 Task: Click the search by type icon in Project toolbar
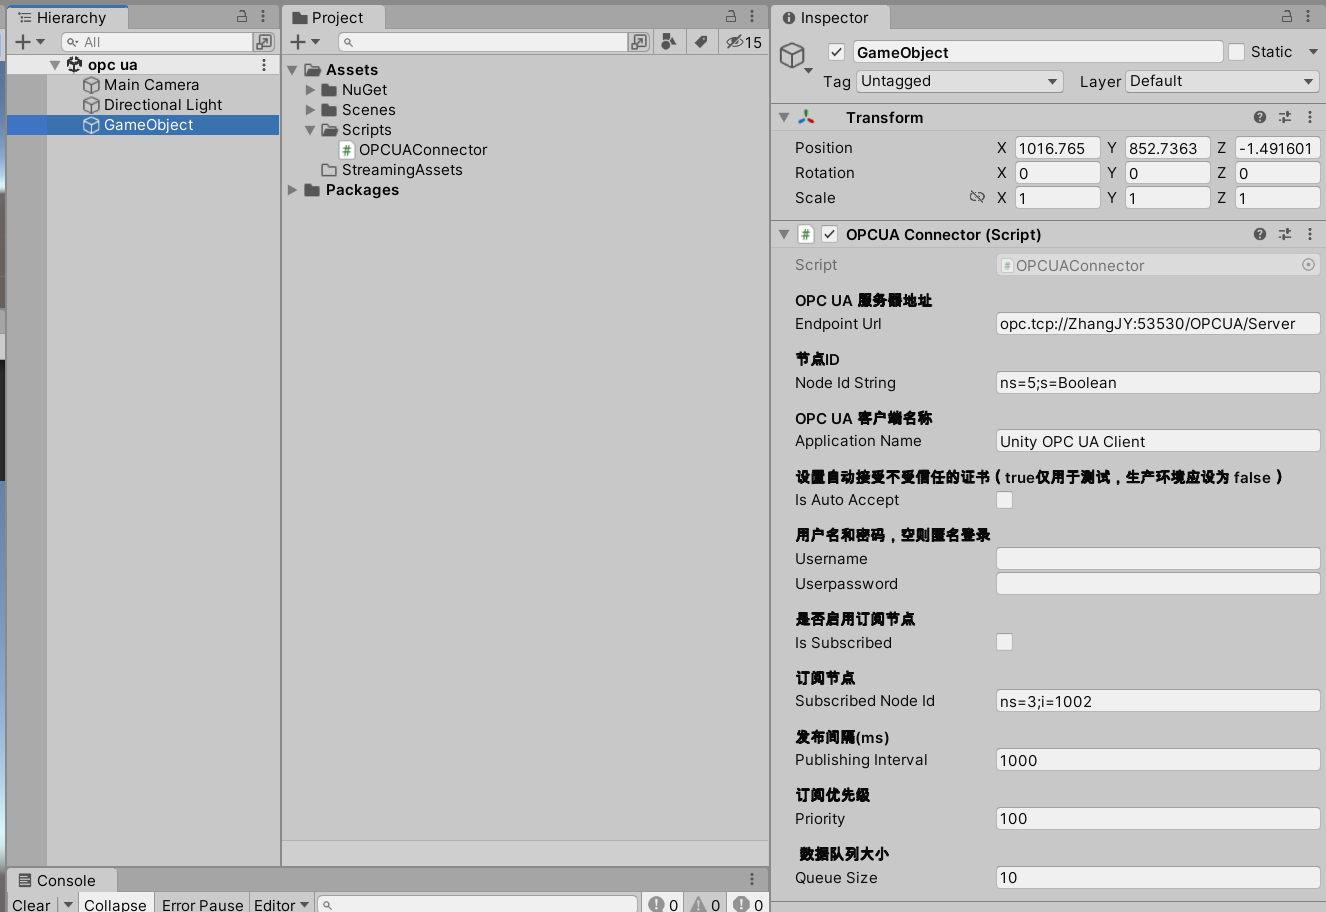coord(670,42)
